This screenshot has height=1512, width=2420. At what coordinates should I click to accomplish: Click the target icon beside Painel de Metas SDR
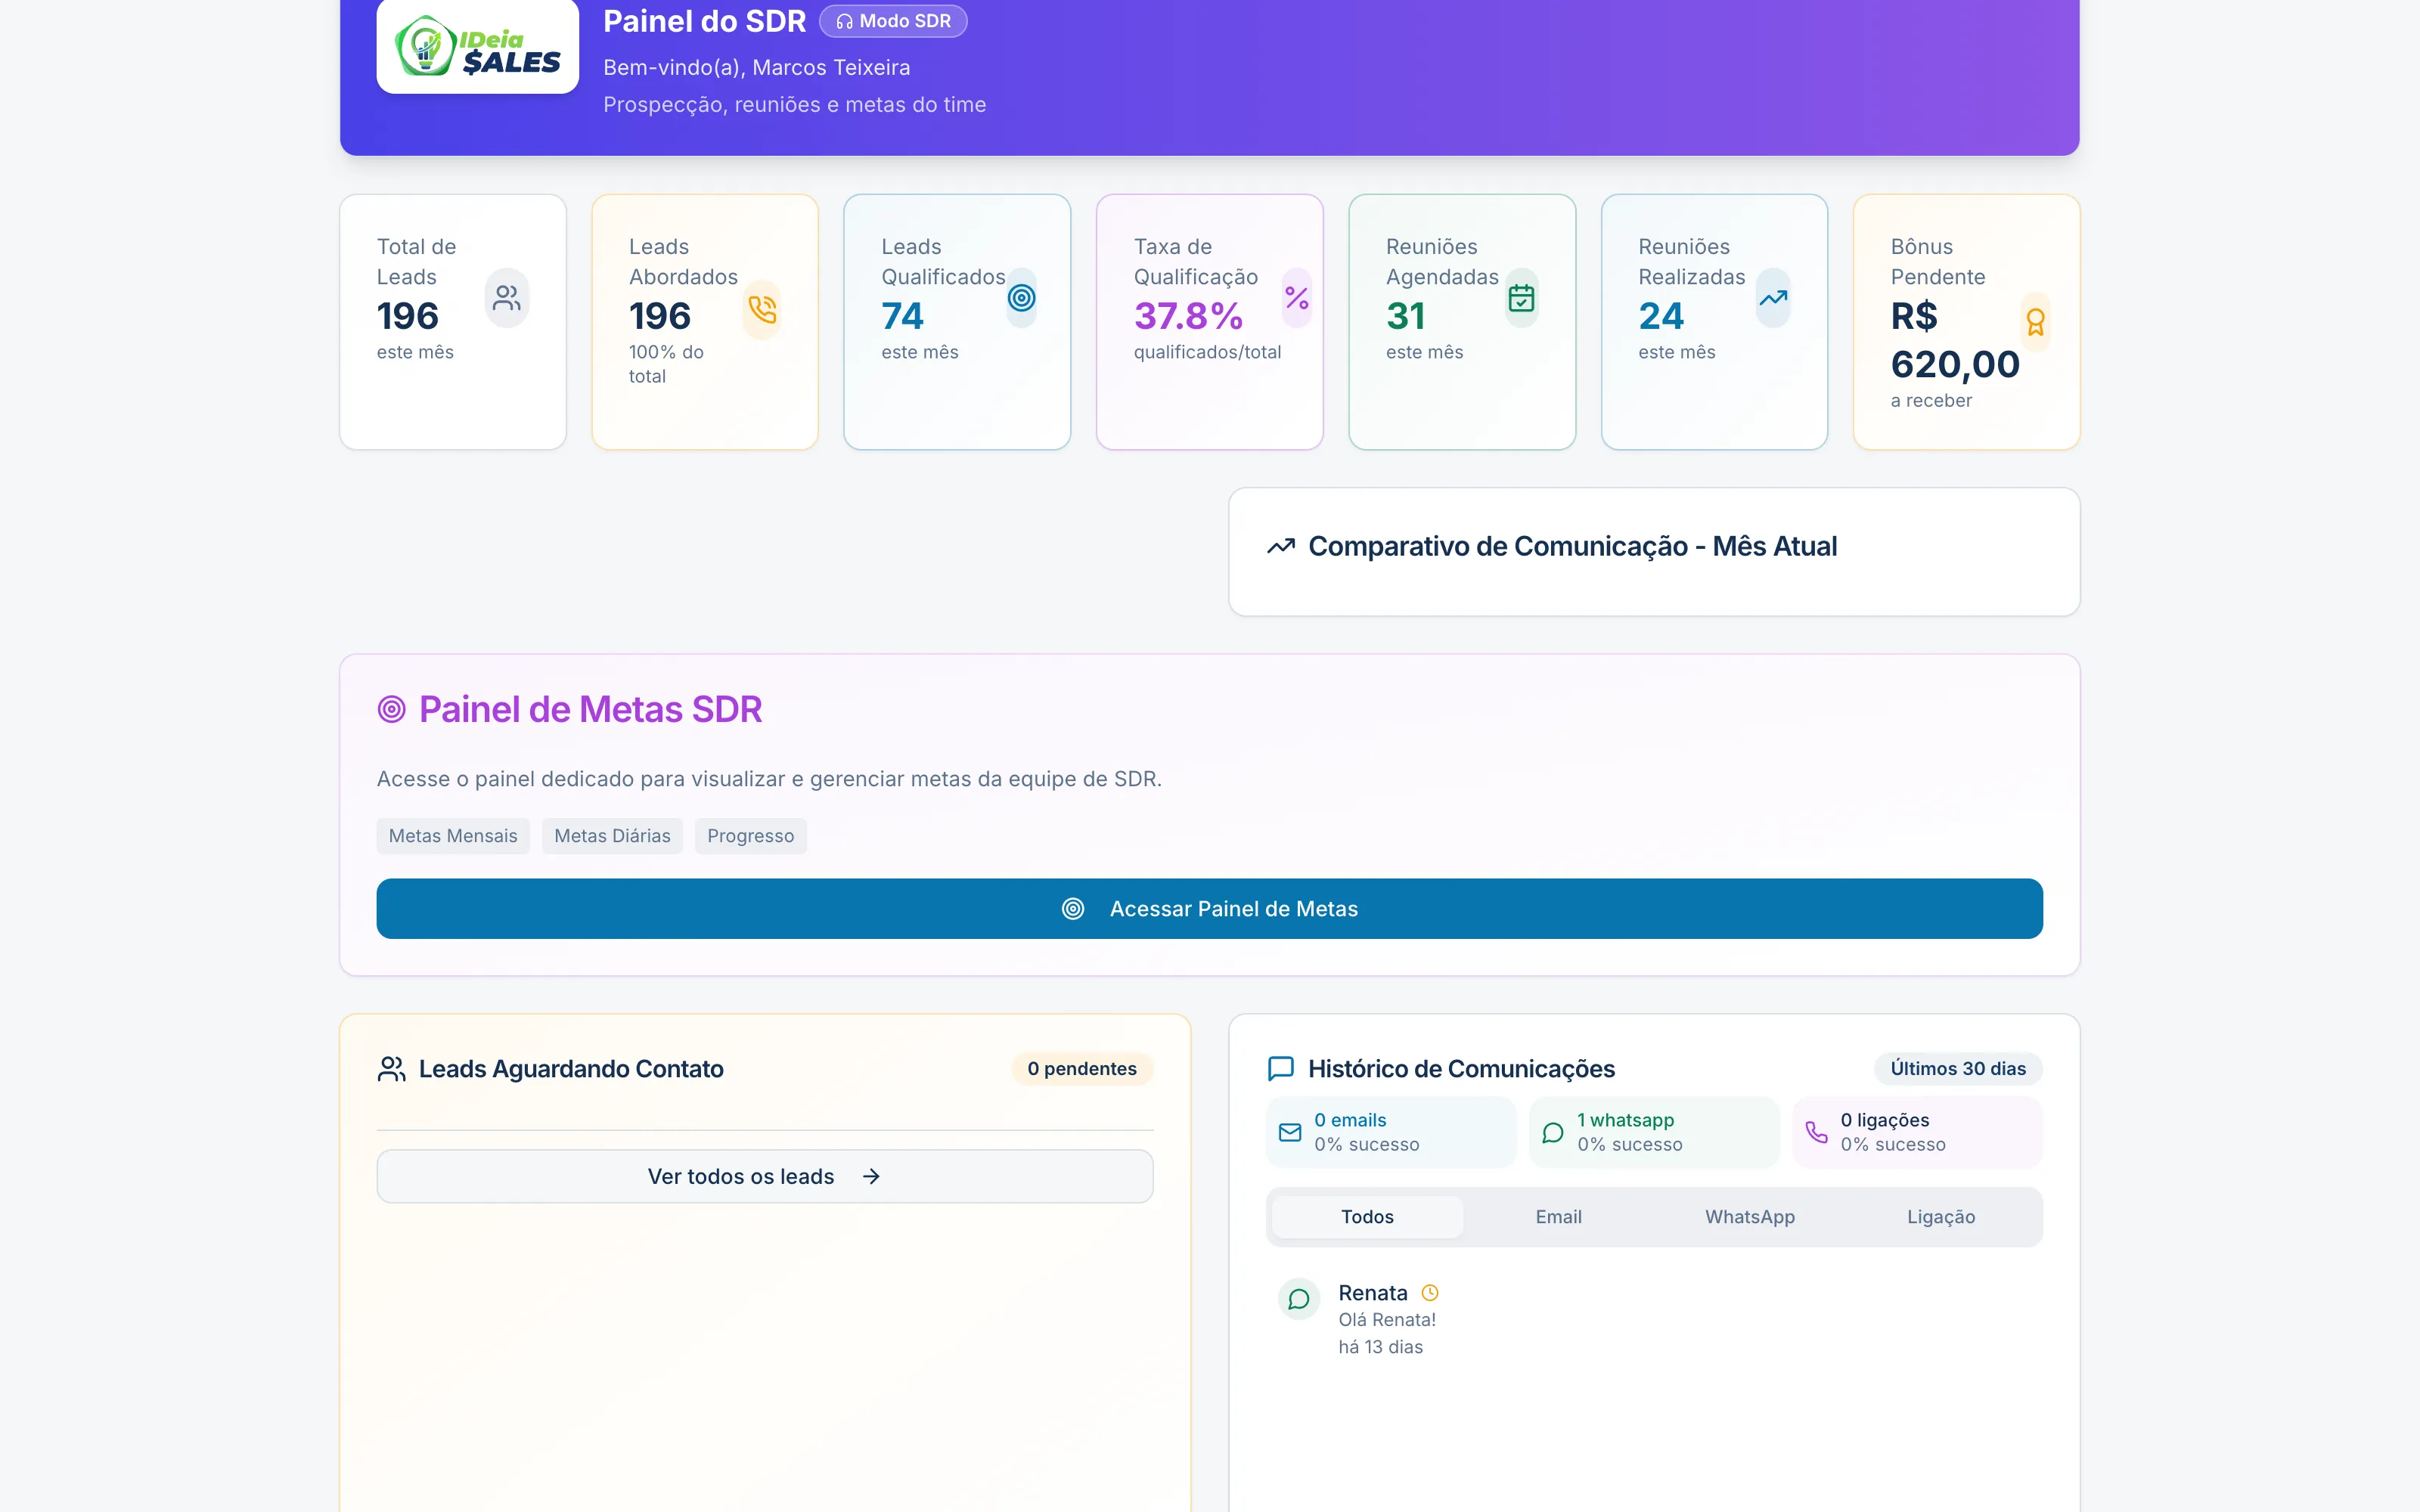point(391,709)
